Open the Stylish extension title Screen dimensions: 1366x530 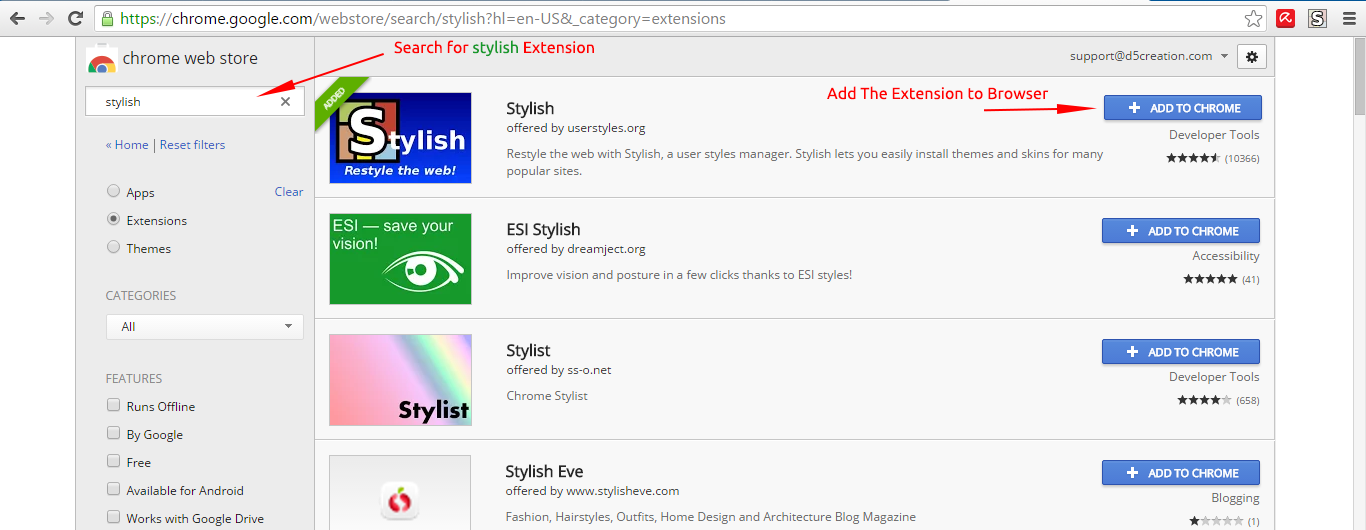pyautogui.click(x=530, y=108)
